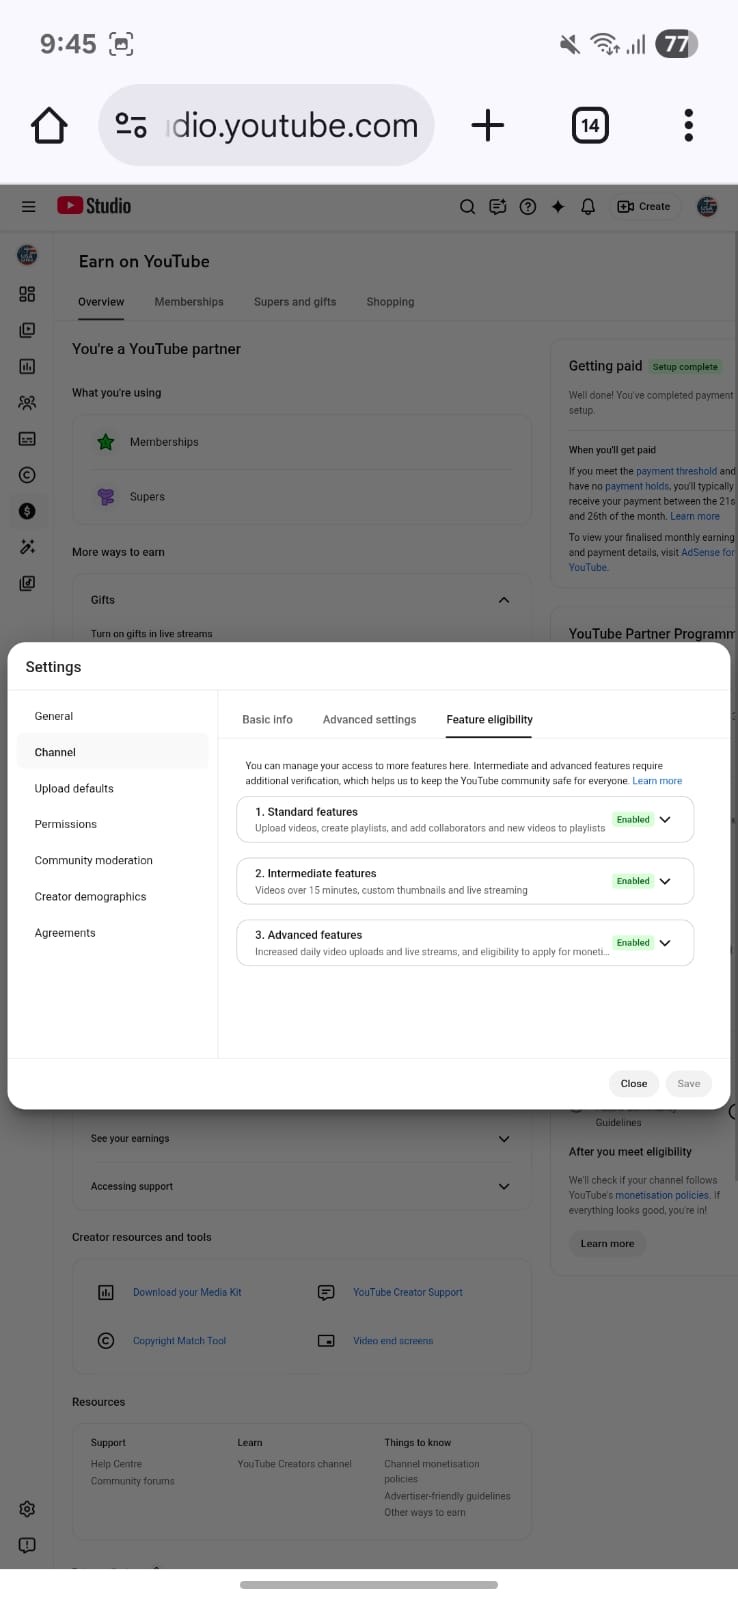Open new browser tab with plus icon
The image size is (738, 1600).
(x=487, y=126)
